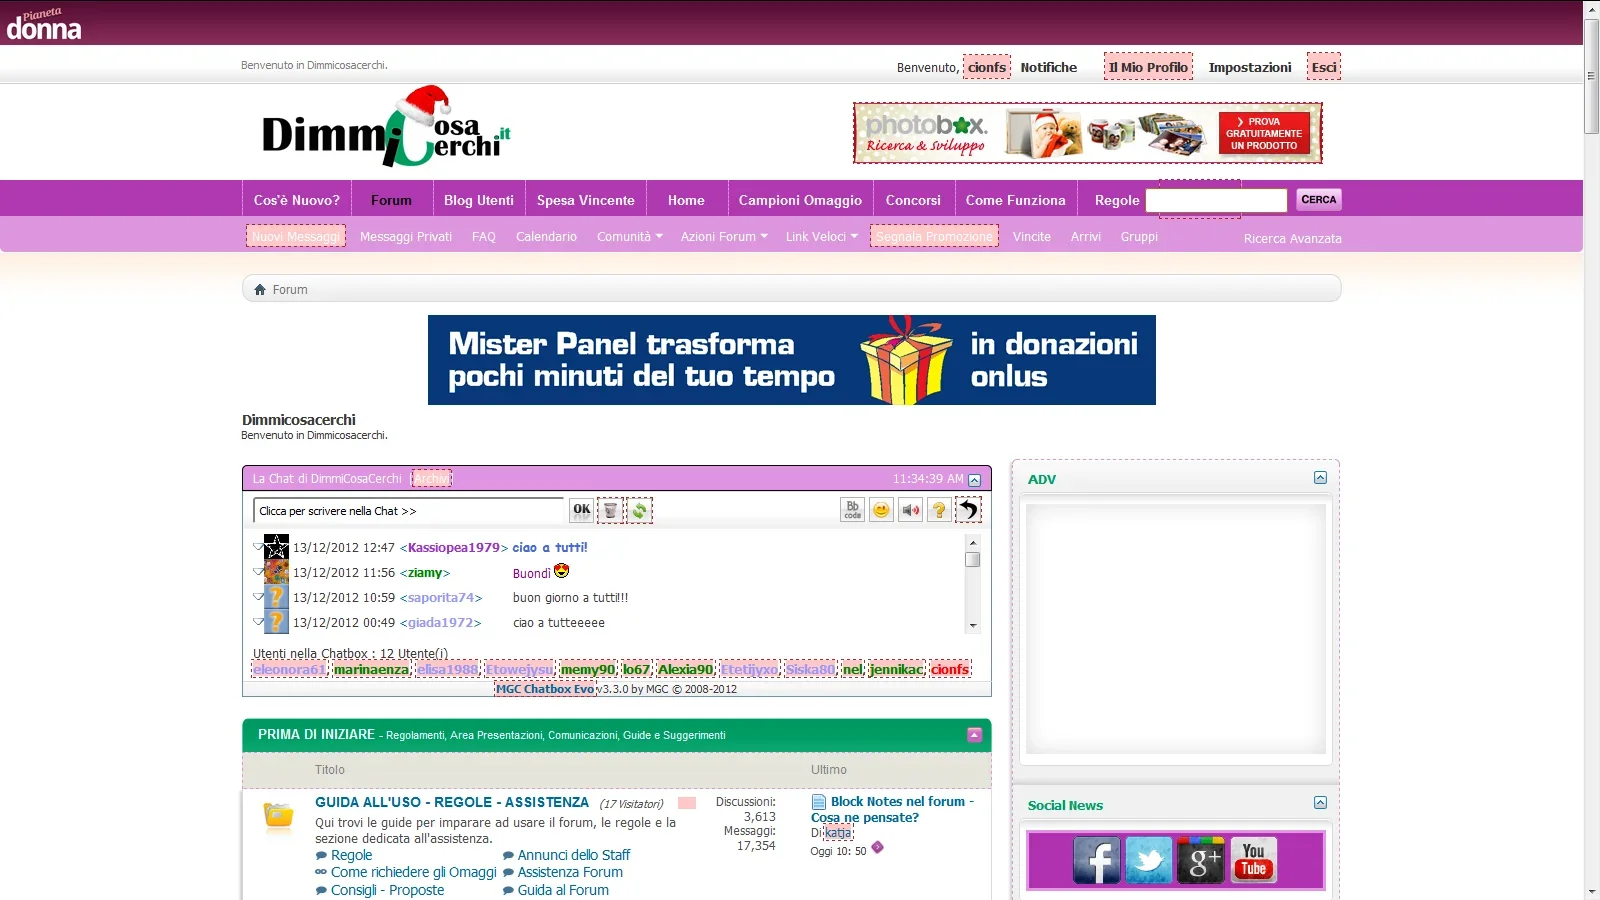
Task: Expand the Link Veloci dropdown
Action: click(x=821, y=237)
